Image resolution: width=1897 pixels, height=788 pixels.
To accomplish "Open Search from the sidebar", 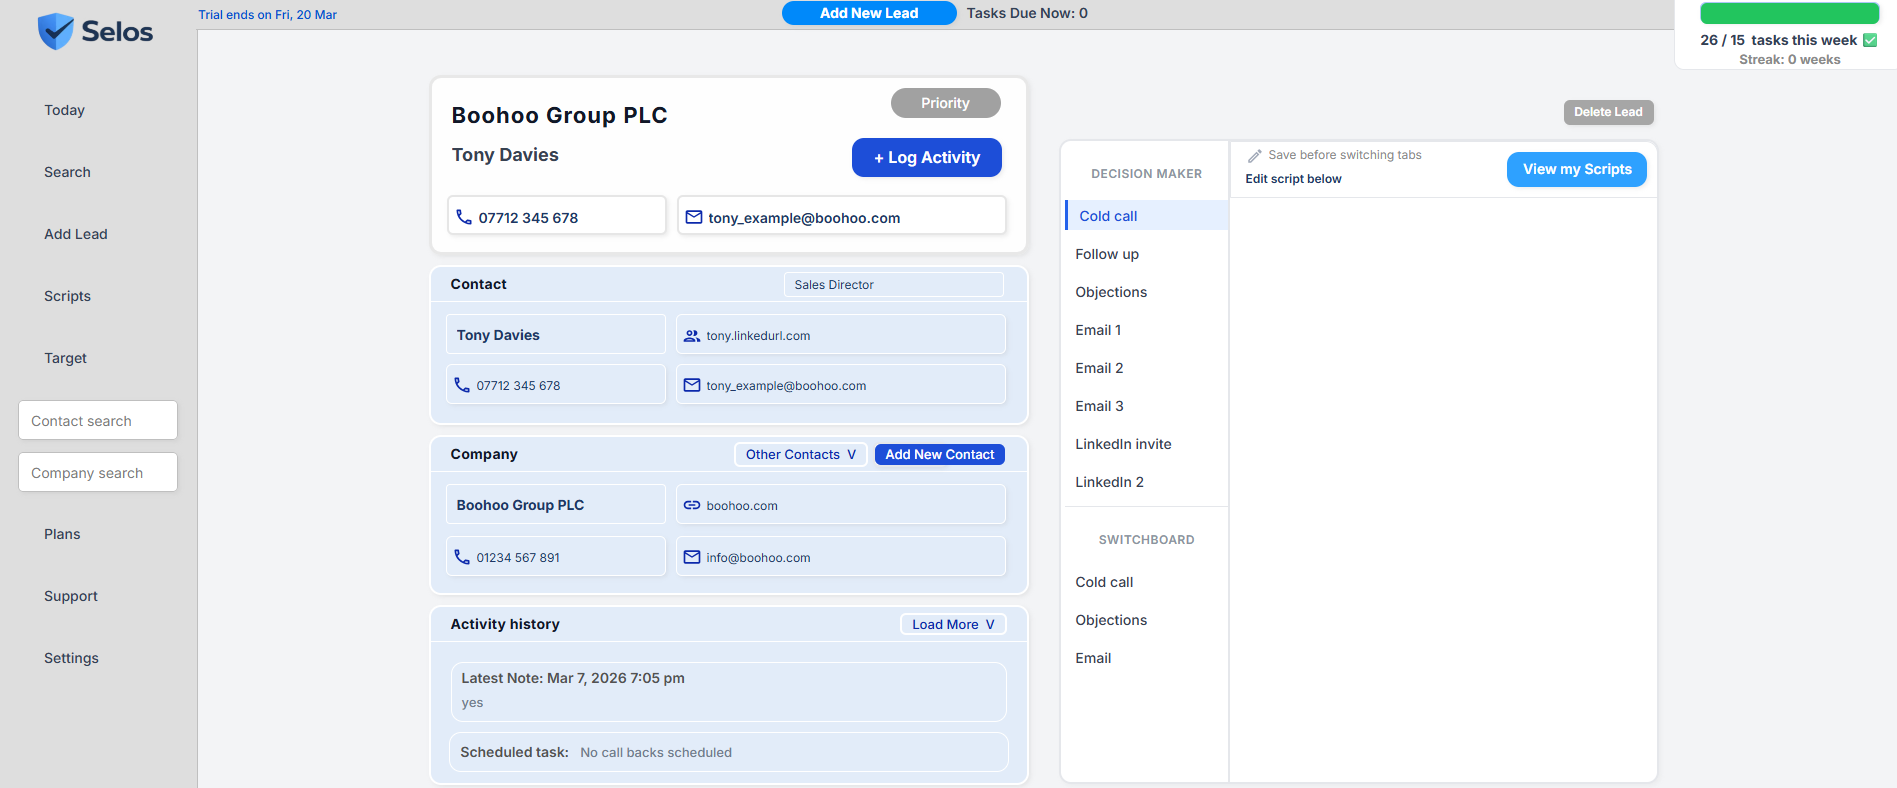I will click(67, 172).
